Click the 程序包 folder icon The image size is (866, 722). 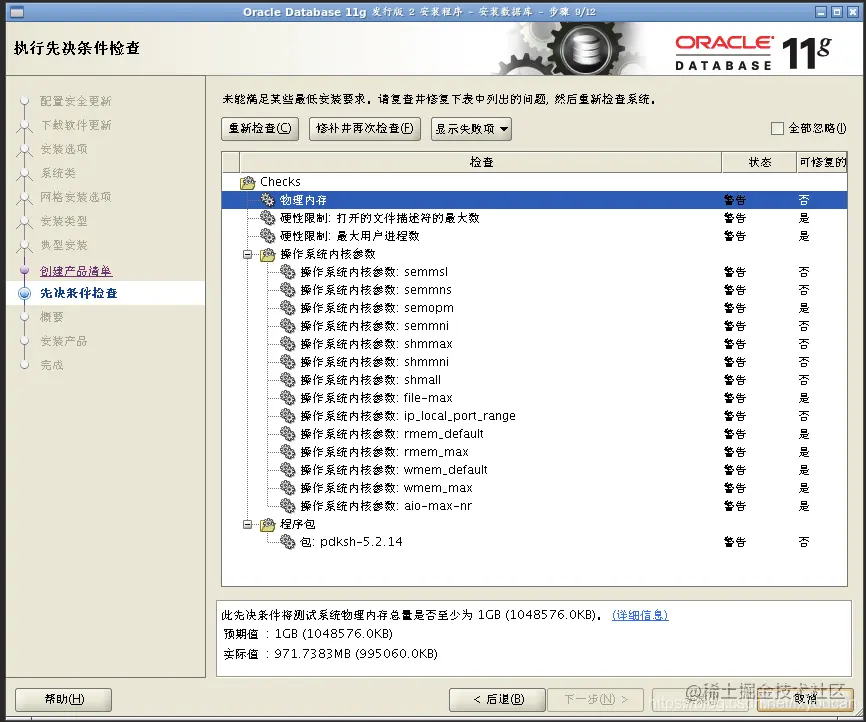268,524
